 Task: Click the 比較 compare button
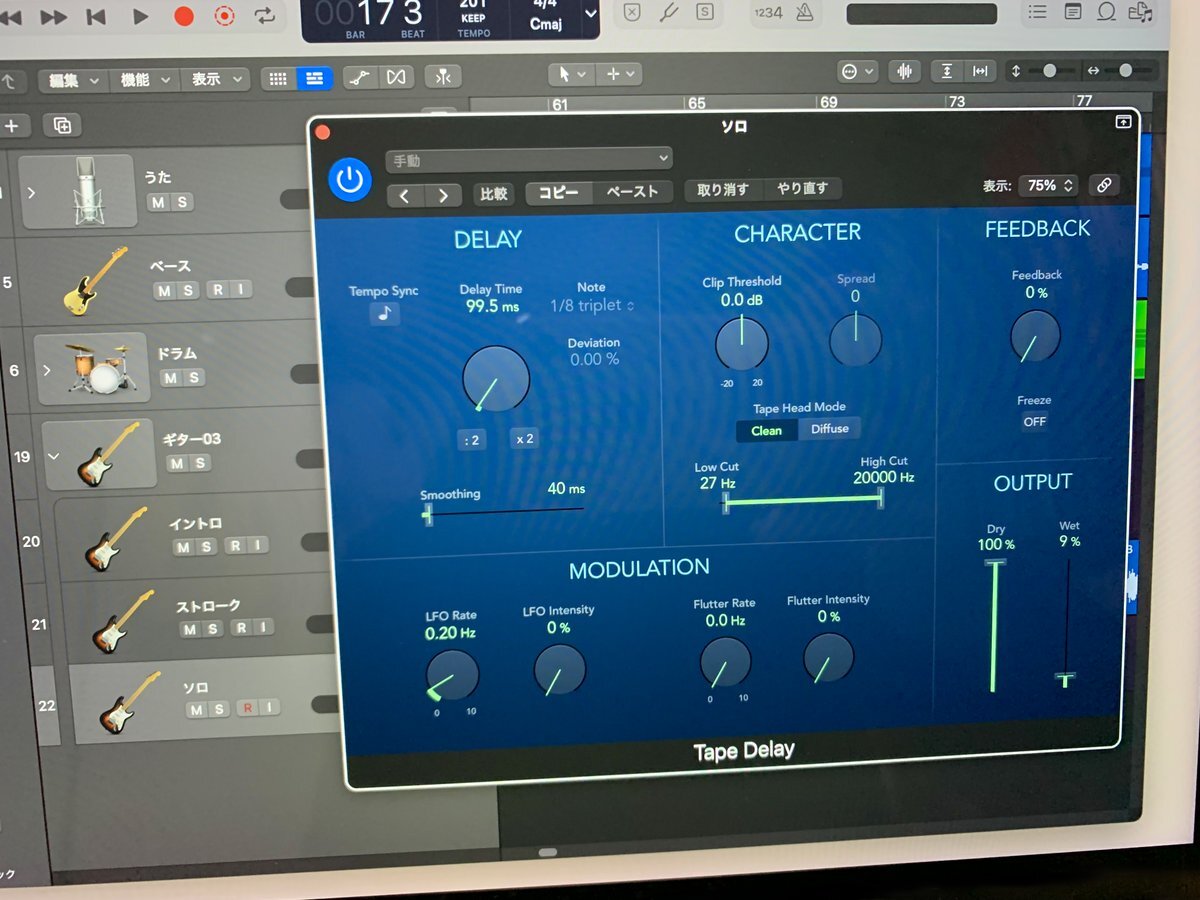coord(494,194)
